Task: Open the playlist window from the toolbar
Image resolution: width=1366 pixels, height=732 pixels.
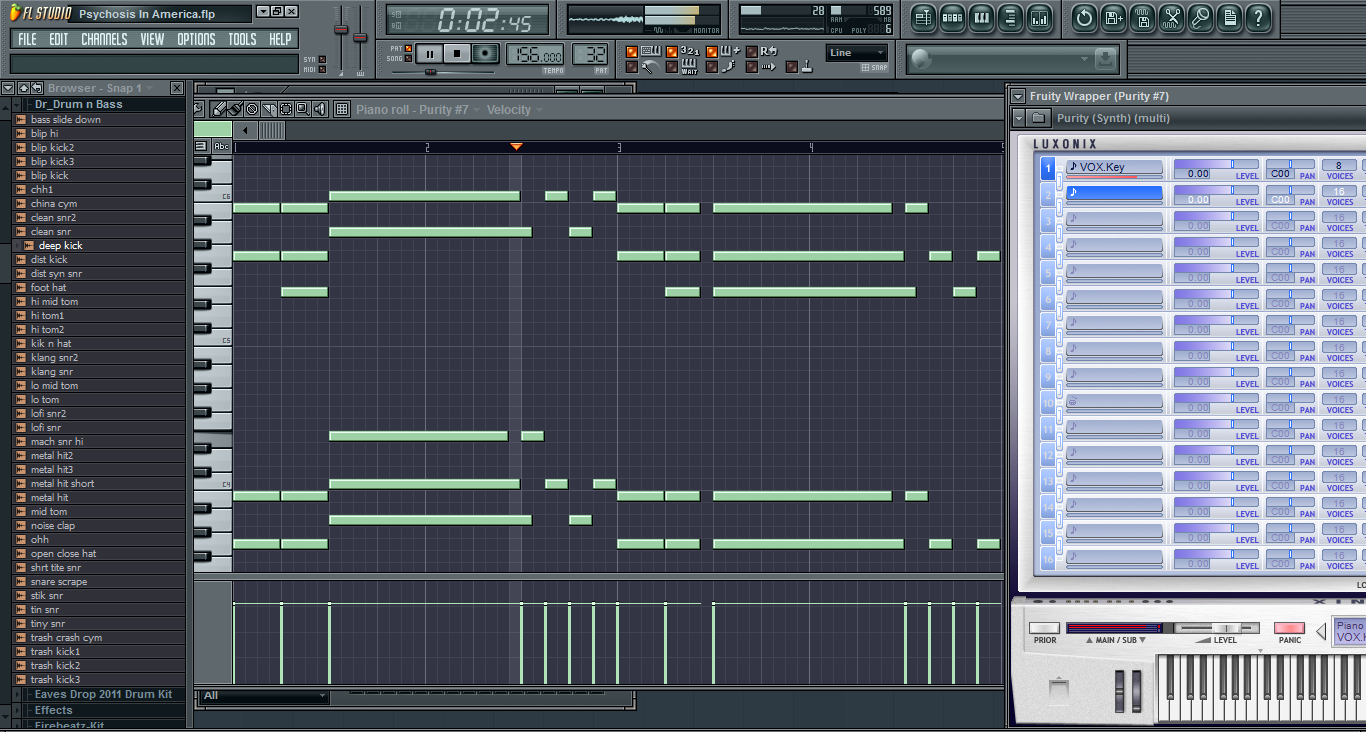Action: point(923,17)
